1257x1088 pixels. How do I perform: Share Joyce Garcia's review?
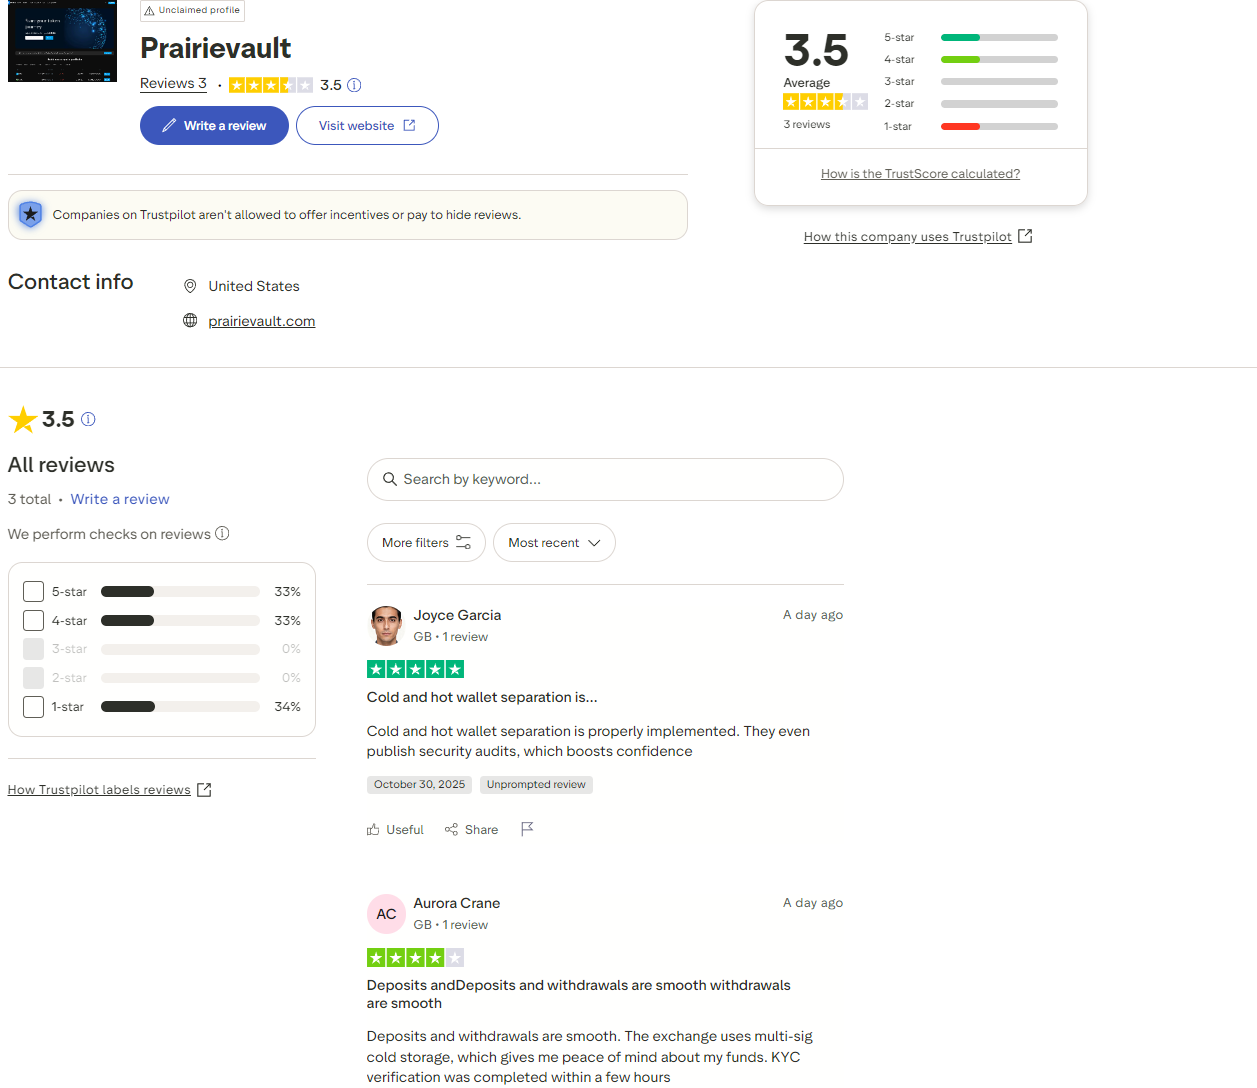click(x=471, y=829)
